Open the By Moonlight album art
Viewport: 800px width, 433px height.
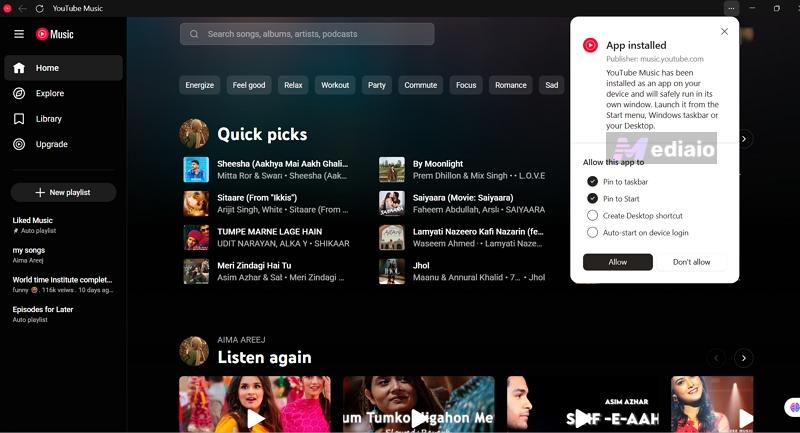point(392,170)
